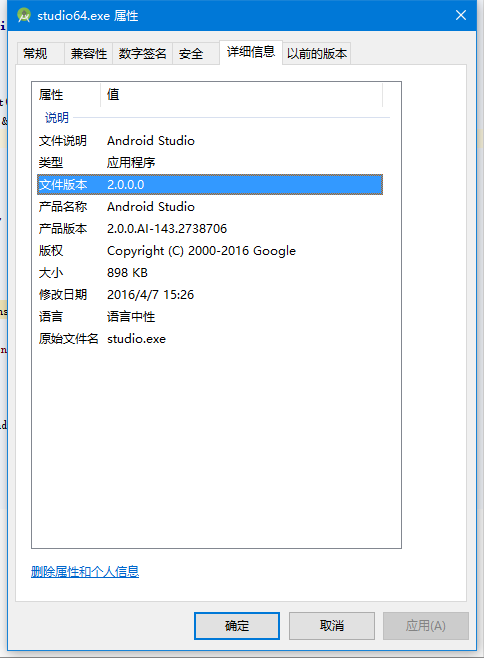Open the 兼容性 tab

[88, 54]
